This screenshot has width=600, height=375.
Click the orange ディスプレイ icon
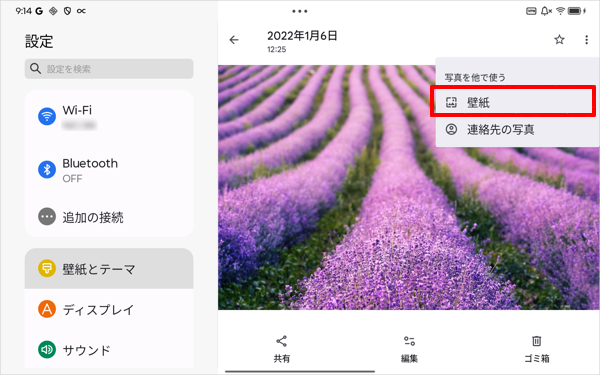pos(47,309)
